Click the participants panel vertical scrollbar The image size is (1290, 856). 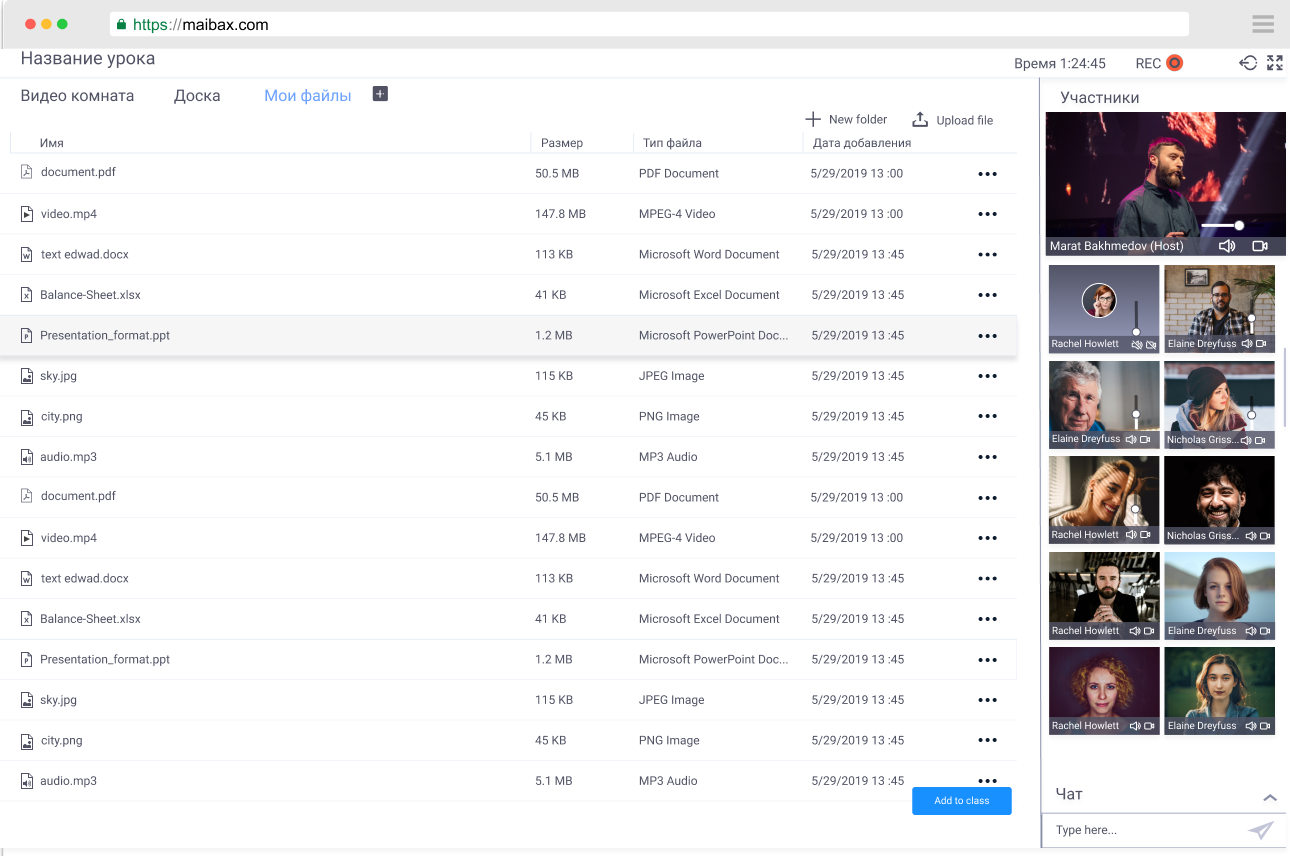click(x=1287, y=387)
